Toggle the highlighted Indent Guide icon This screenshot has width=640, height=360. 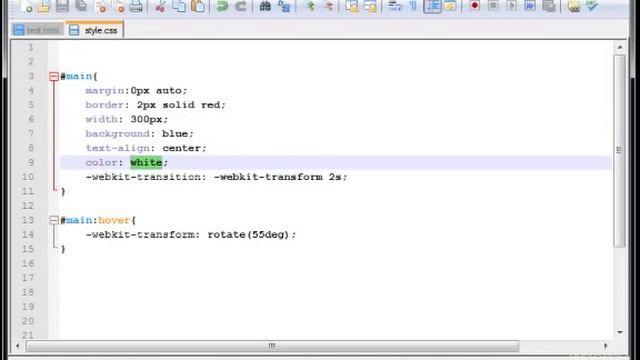(x=432, y=6)
